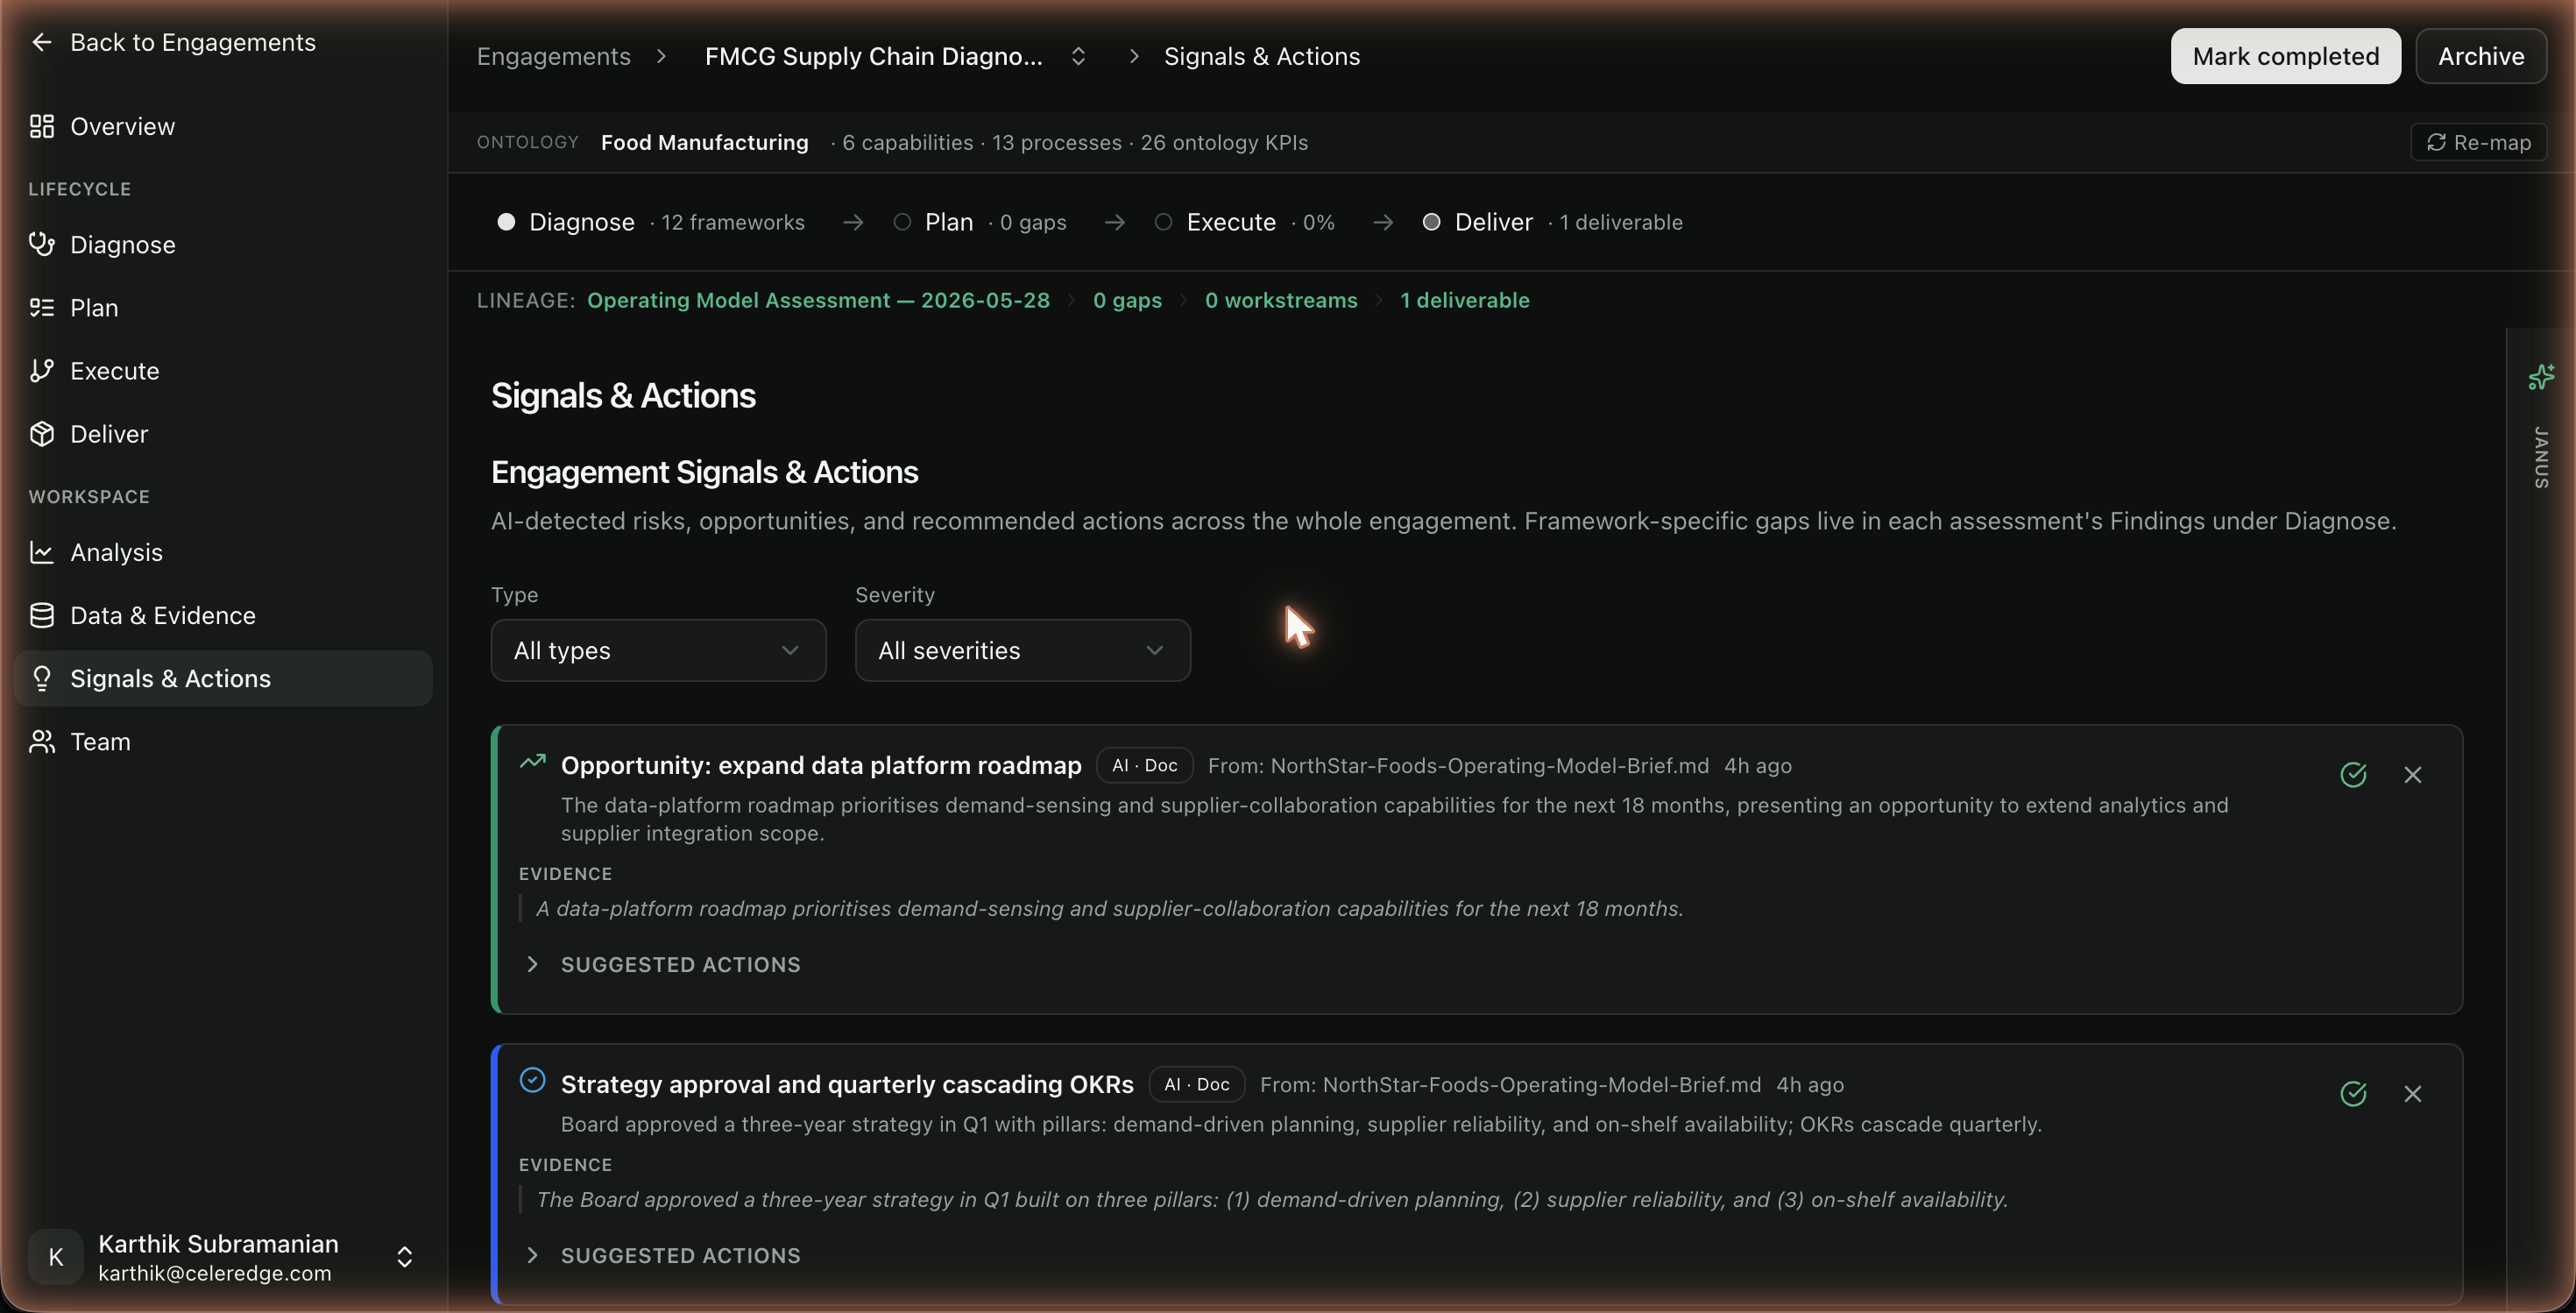Open the Deliver sidebar item
Image resolution: width=2576 pixels, height=1313 pixels.
click(223, 434)
